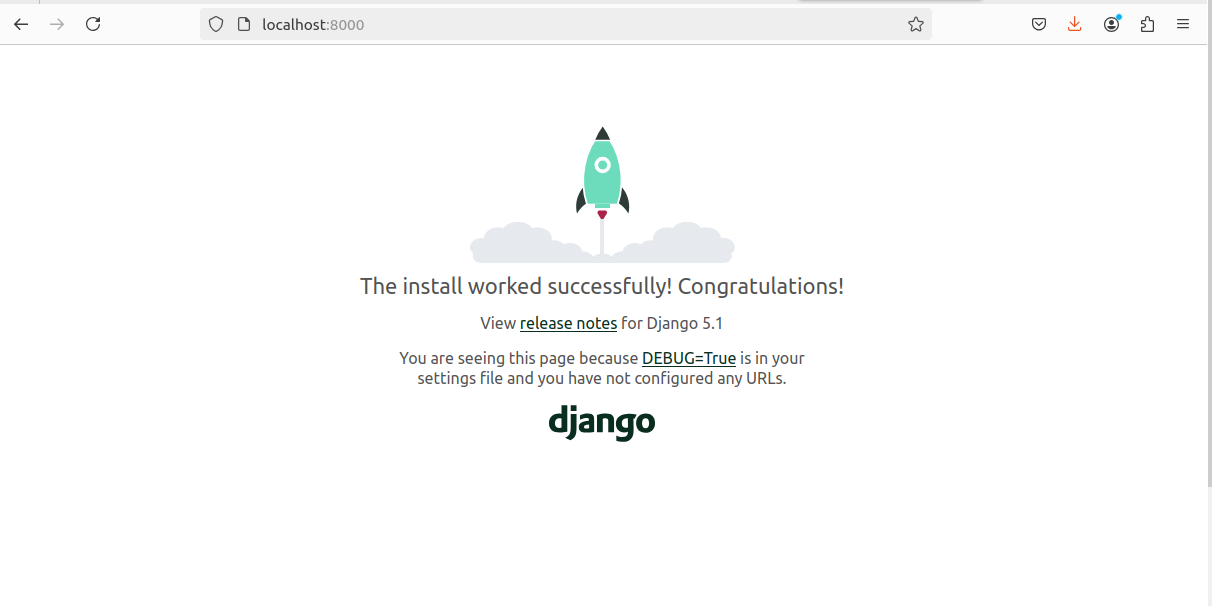Save the page to Pocket

point(1039,24)
